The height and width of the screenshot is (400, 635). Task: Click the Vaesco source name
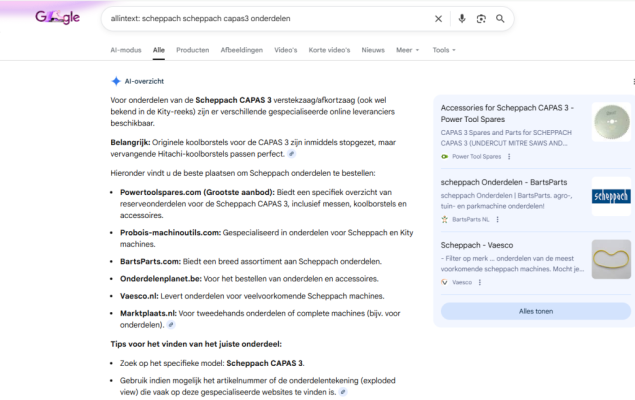point(462,282)
